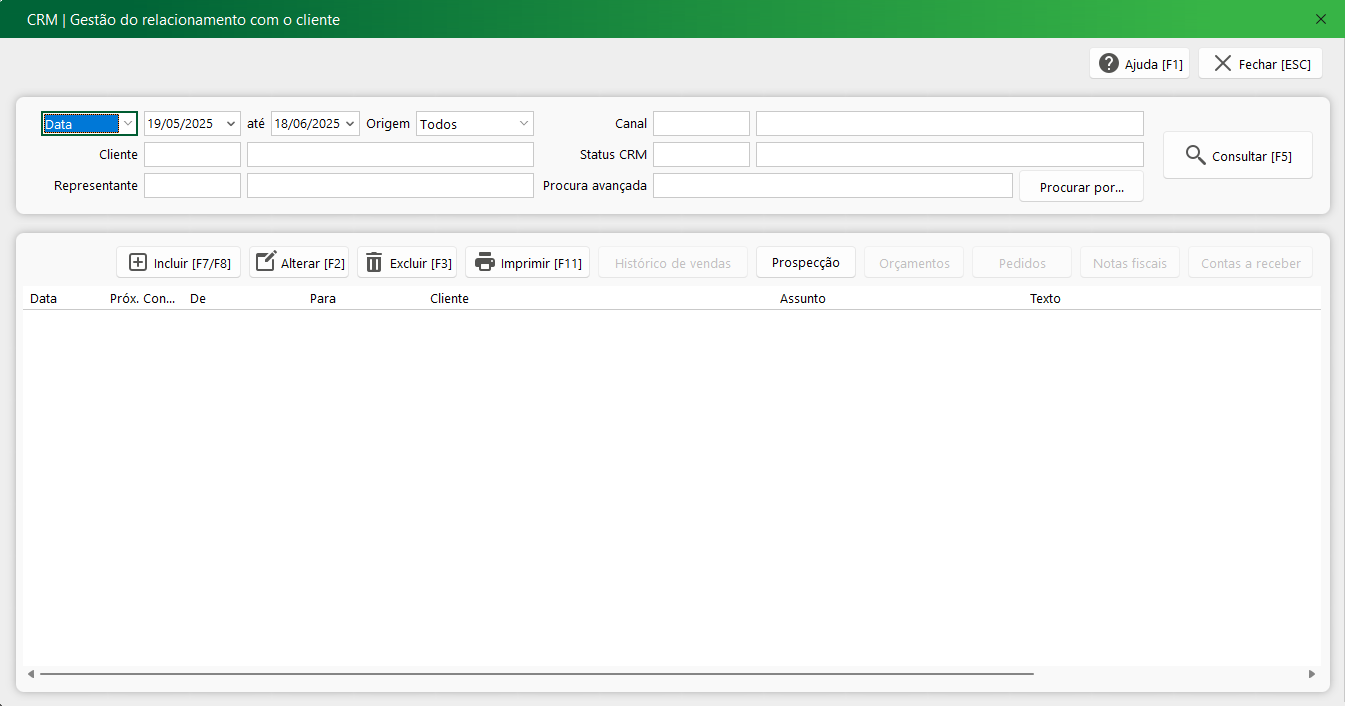Click the plus icon to Incluir record
The height and width of the screenshot is (706, 1345).
tap(138, 263)
